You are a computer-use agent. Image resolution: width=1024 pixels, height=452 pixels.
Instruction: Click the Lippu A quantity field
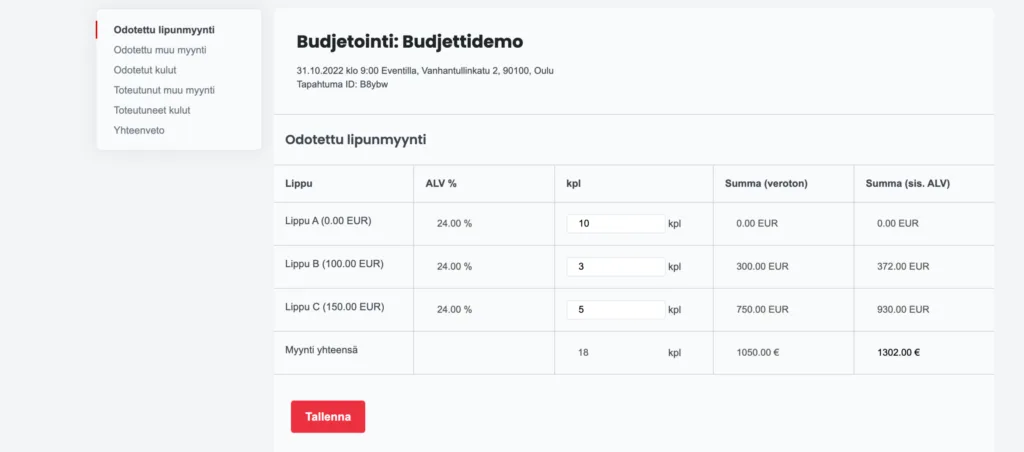click(615, 224)
